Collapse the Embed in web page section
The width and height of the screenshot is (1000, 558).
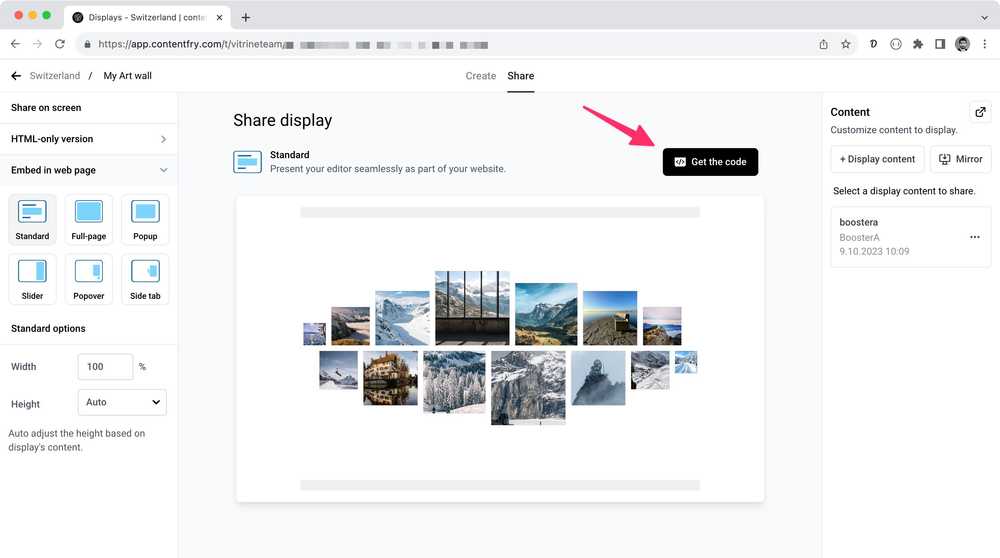tap(89, 170)
